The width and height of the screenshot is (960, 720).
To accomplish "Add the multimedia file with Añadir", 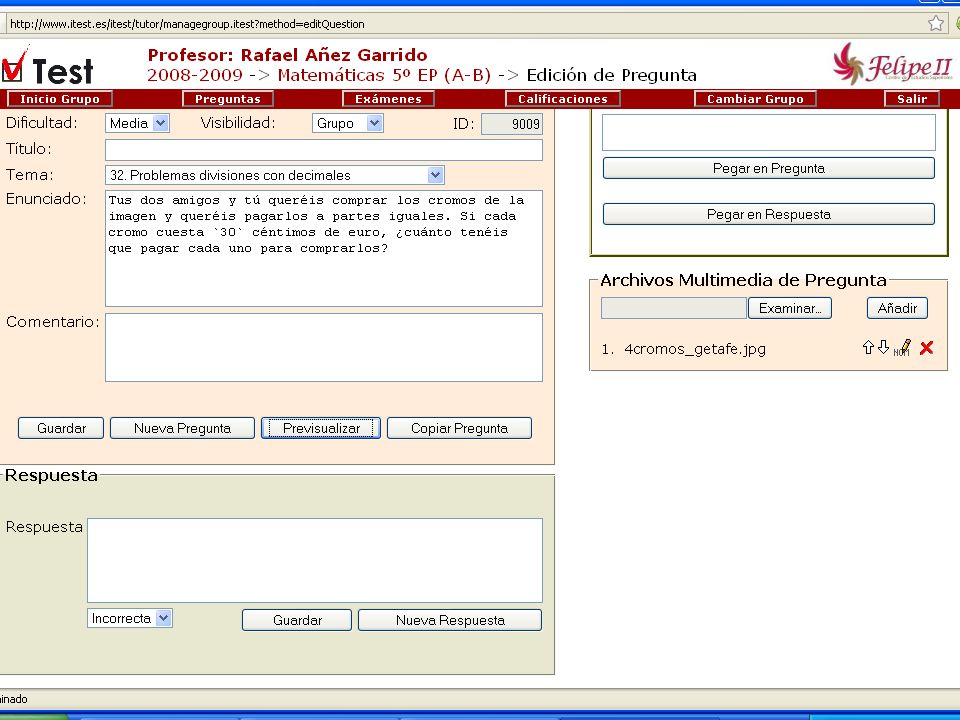I will coord(897,308).
